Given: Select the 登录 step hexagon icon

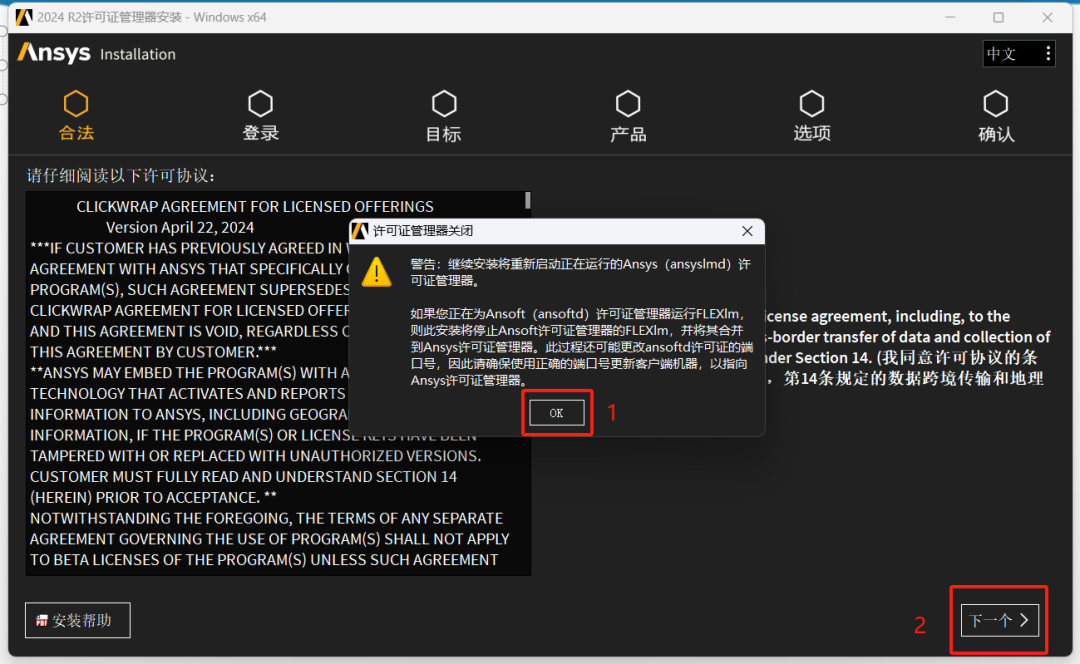Looking at the screenshot, I should pos(260,104).
